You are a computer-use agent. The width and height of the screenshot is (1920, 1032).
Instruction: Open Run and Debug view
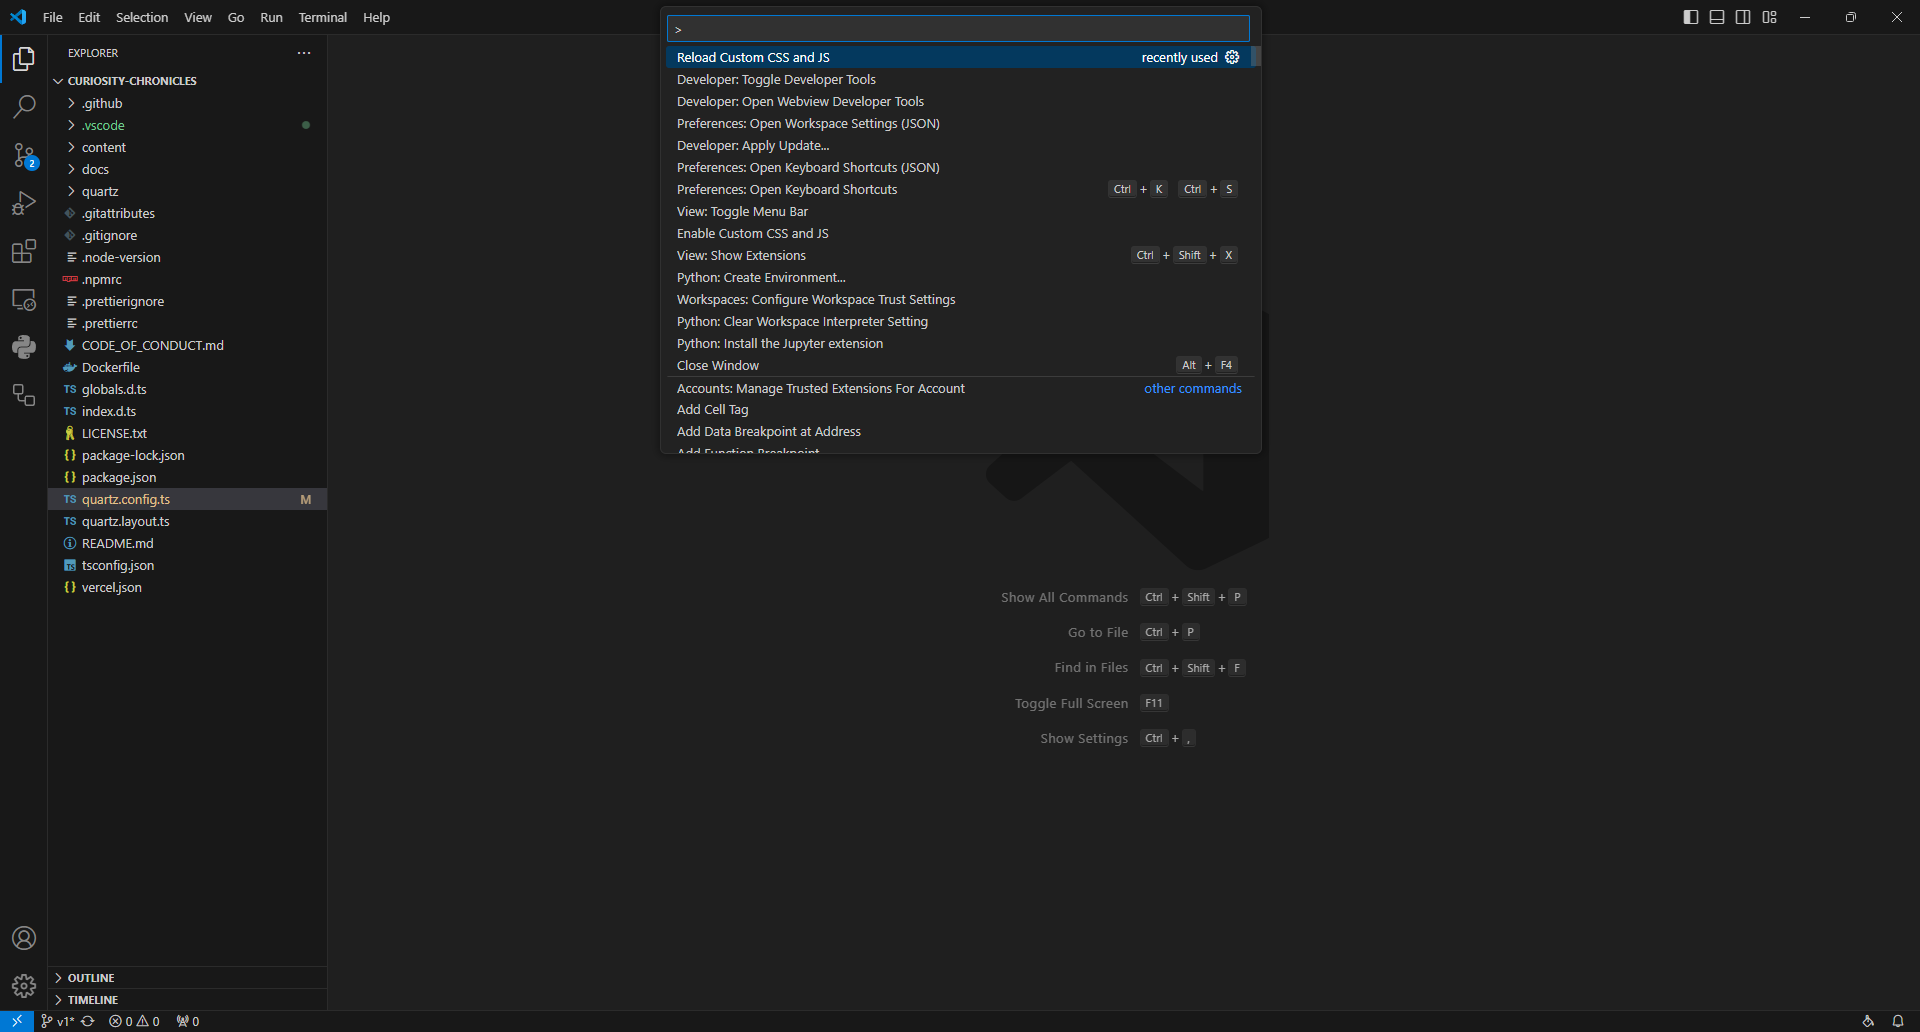[x=24, y=203]
